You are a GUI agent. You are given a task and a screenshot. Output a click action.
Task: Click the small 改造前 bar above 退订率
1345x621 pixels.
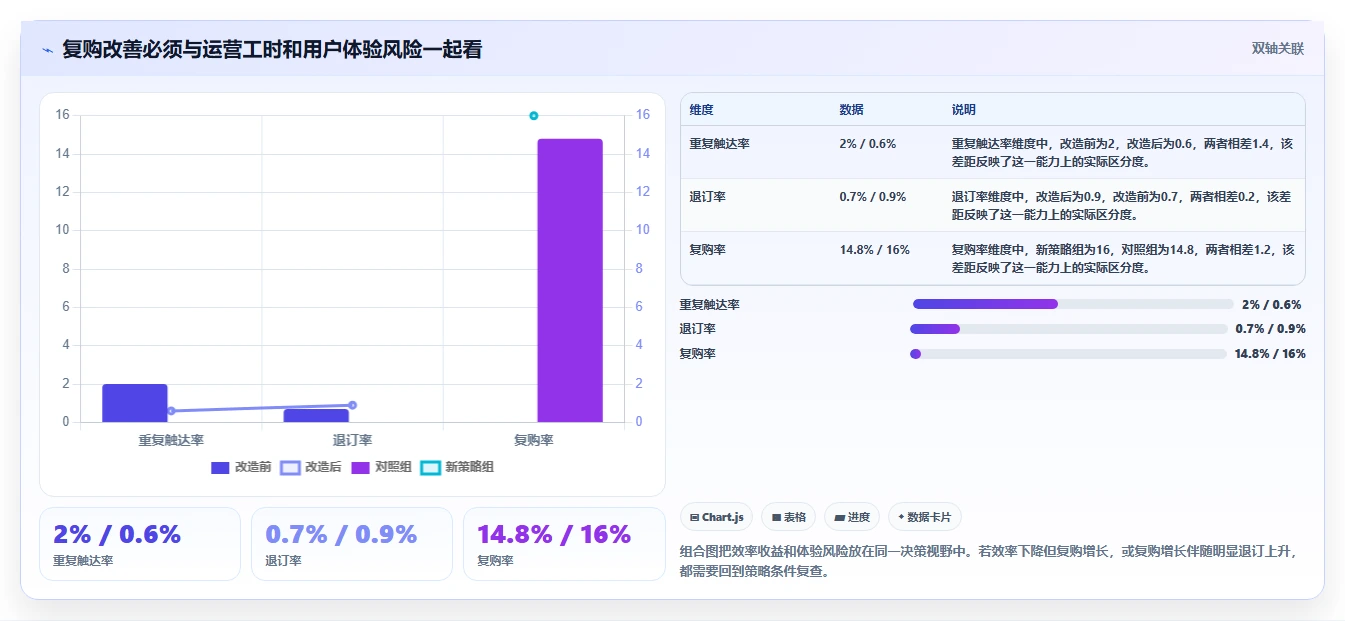316,415
